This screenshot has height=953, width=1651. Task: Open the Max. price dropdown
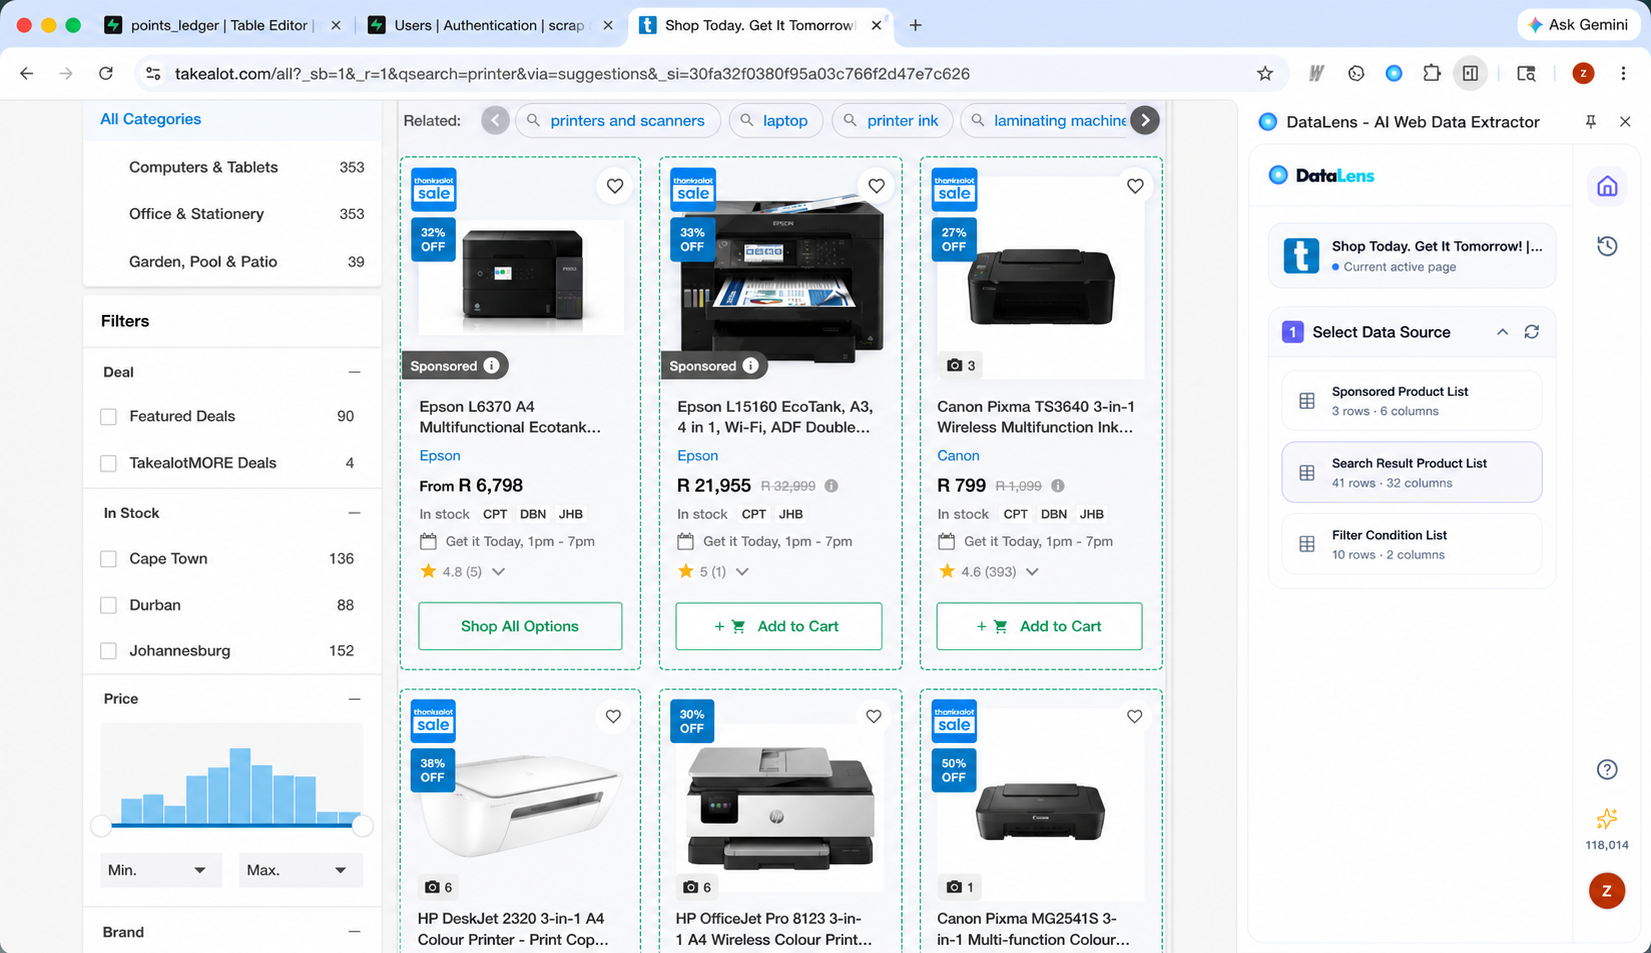coord(300,870)
